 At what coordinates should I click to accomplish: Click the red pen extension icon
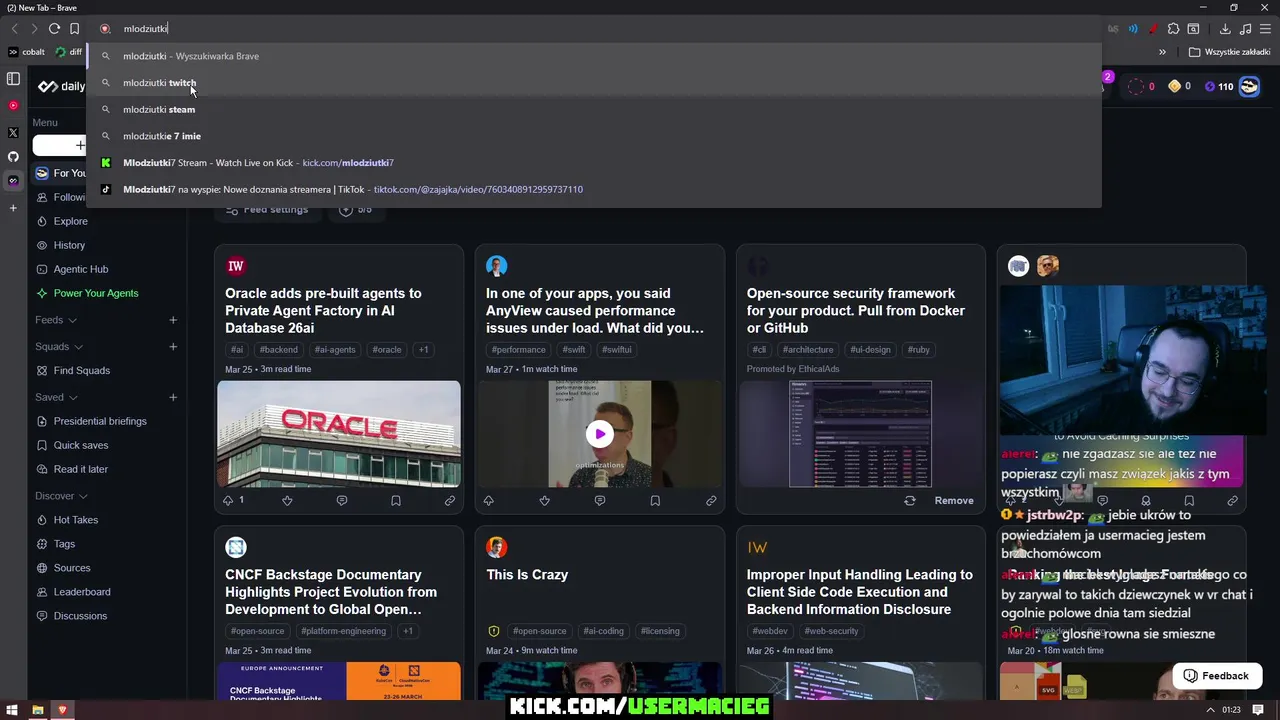[x=1153, y=29]
